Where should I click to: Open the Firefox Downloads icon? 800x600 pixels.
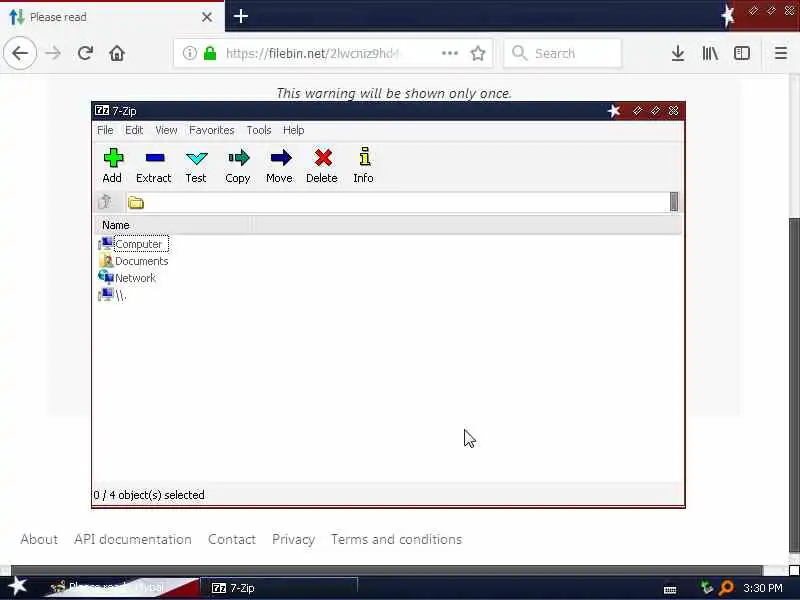click(x=678, y=53)
